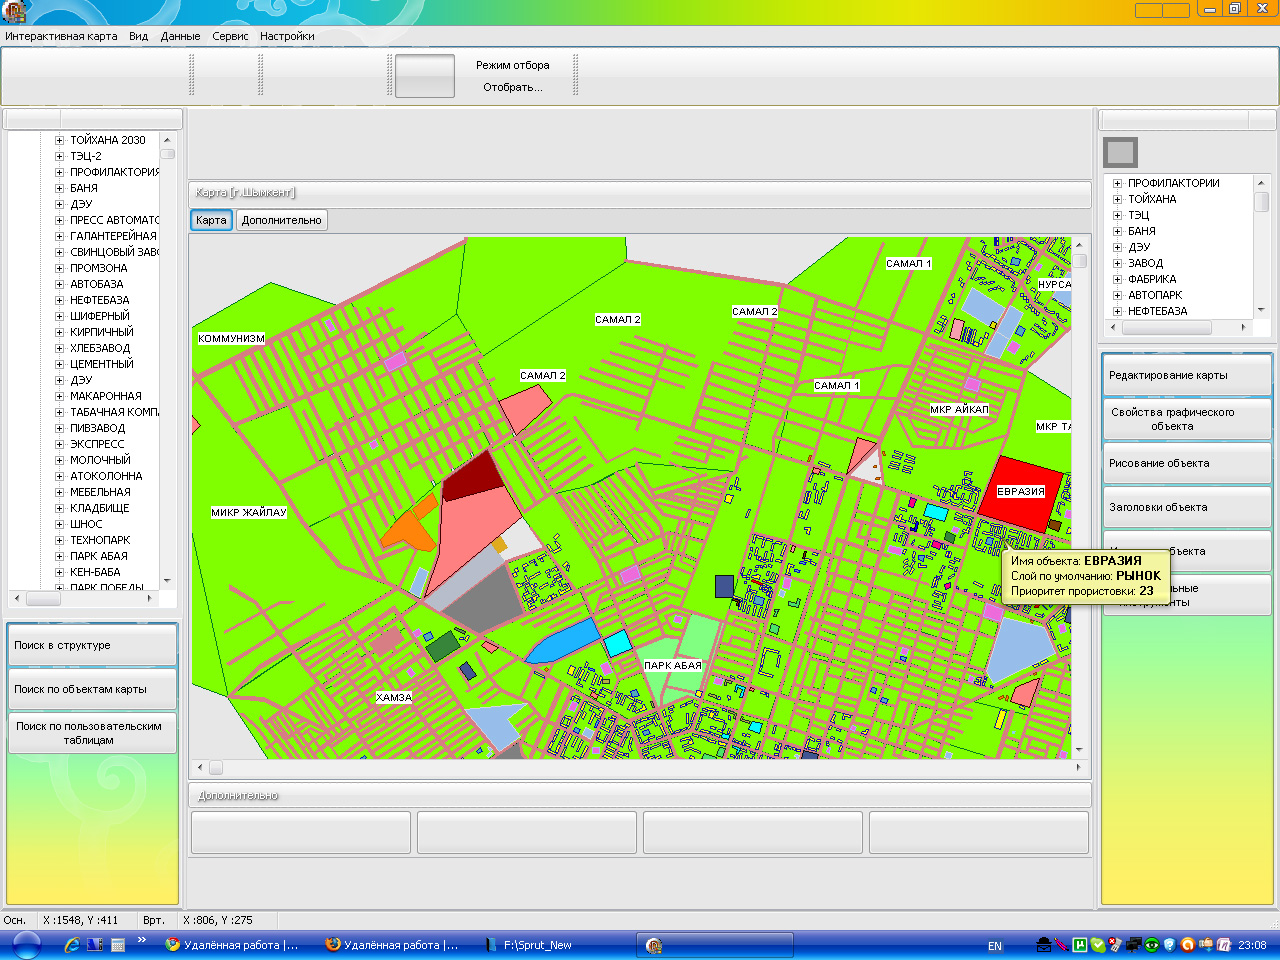This screenshot has width=1280, height=960.
Task: Click the gray square icon above the right layer tree
Action: click(x=1120, y=153)
